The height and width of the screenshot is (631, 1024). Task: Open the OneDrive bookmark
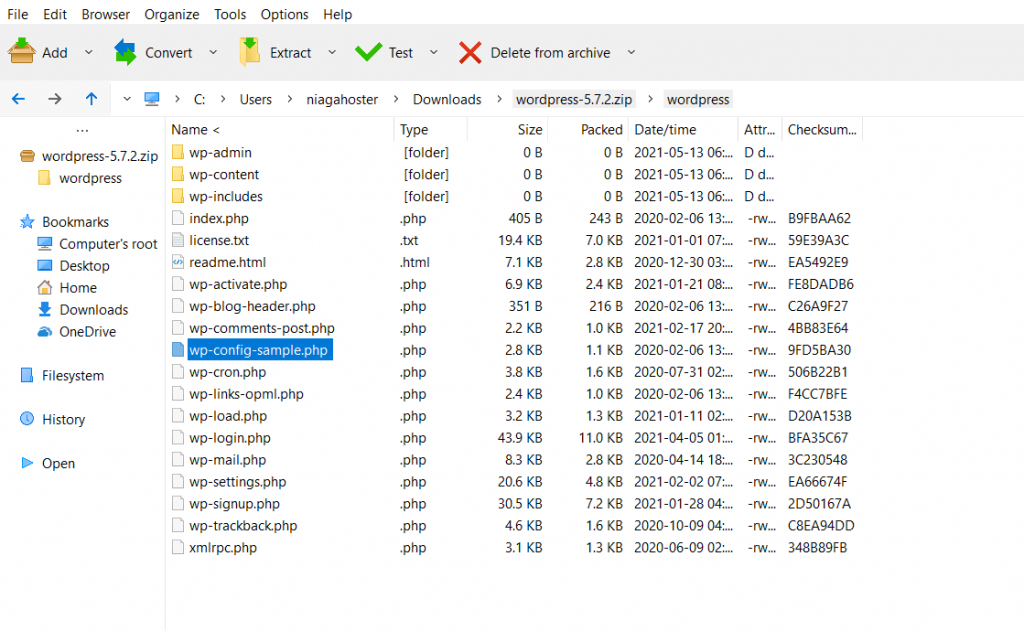pos(87,332)
